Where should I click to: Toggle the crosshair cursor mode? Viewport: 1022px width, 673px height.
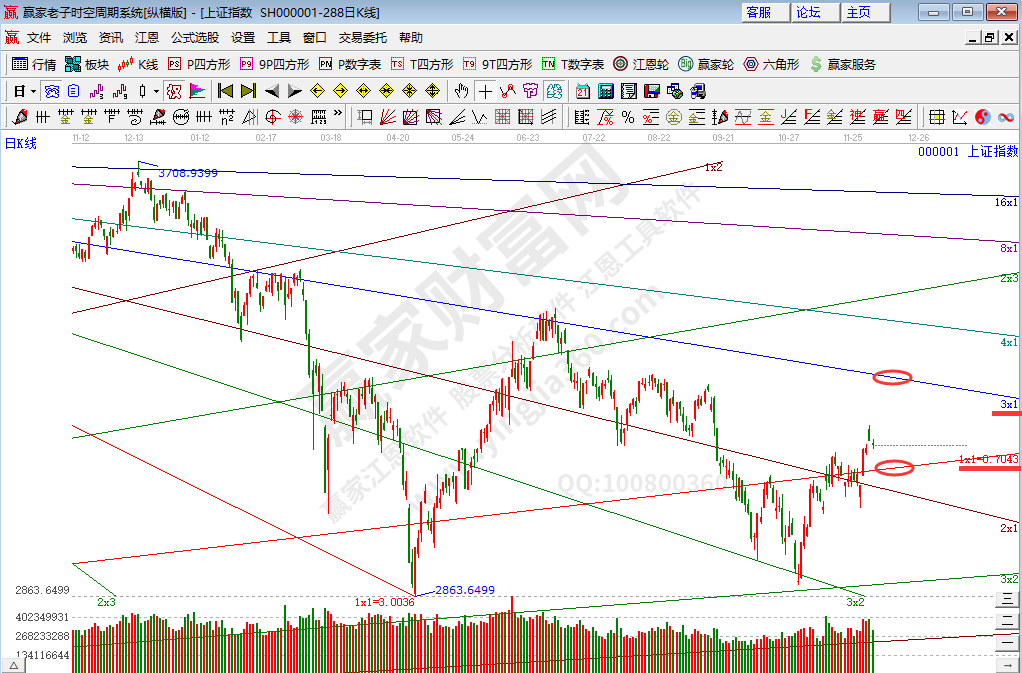click(x=485, y=91)
